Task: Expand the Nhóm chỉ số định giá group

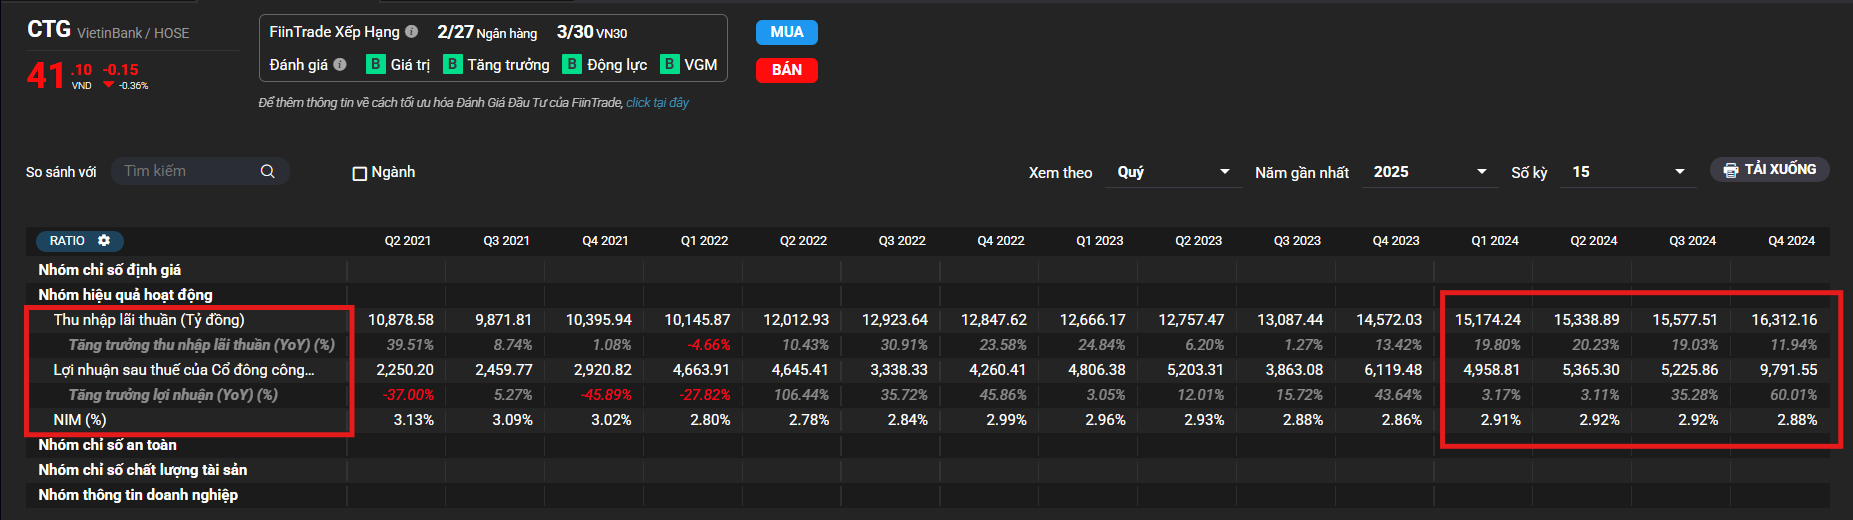Action: pyautogui.click(x=110, y=270)
